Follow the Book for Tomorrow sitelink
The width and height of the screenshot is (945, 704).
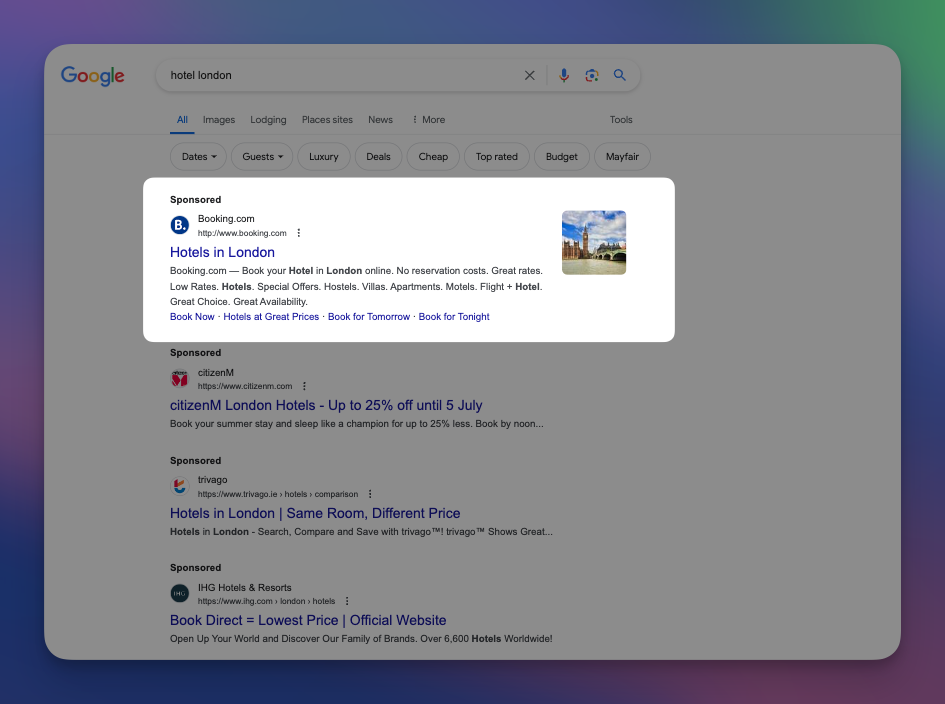coord(369,317)
